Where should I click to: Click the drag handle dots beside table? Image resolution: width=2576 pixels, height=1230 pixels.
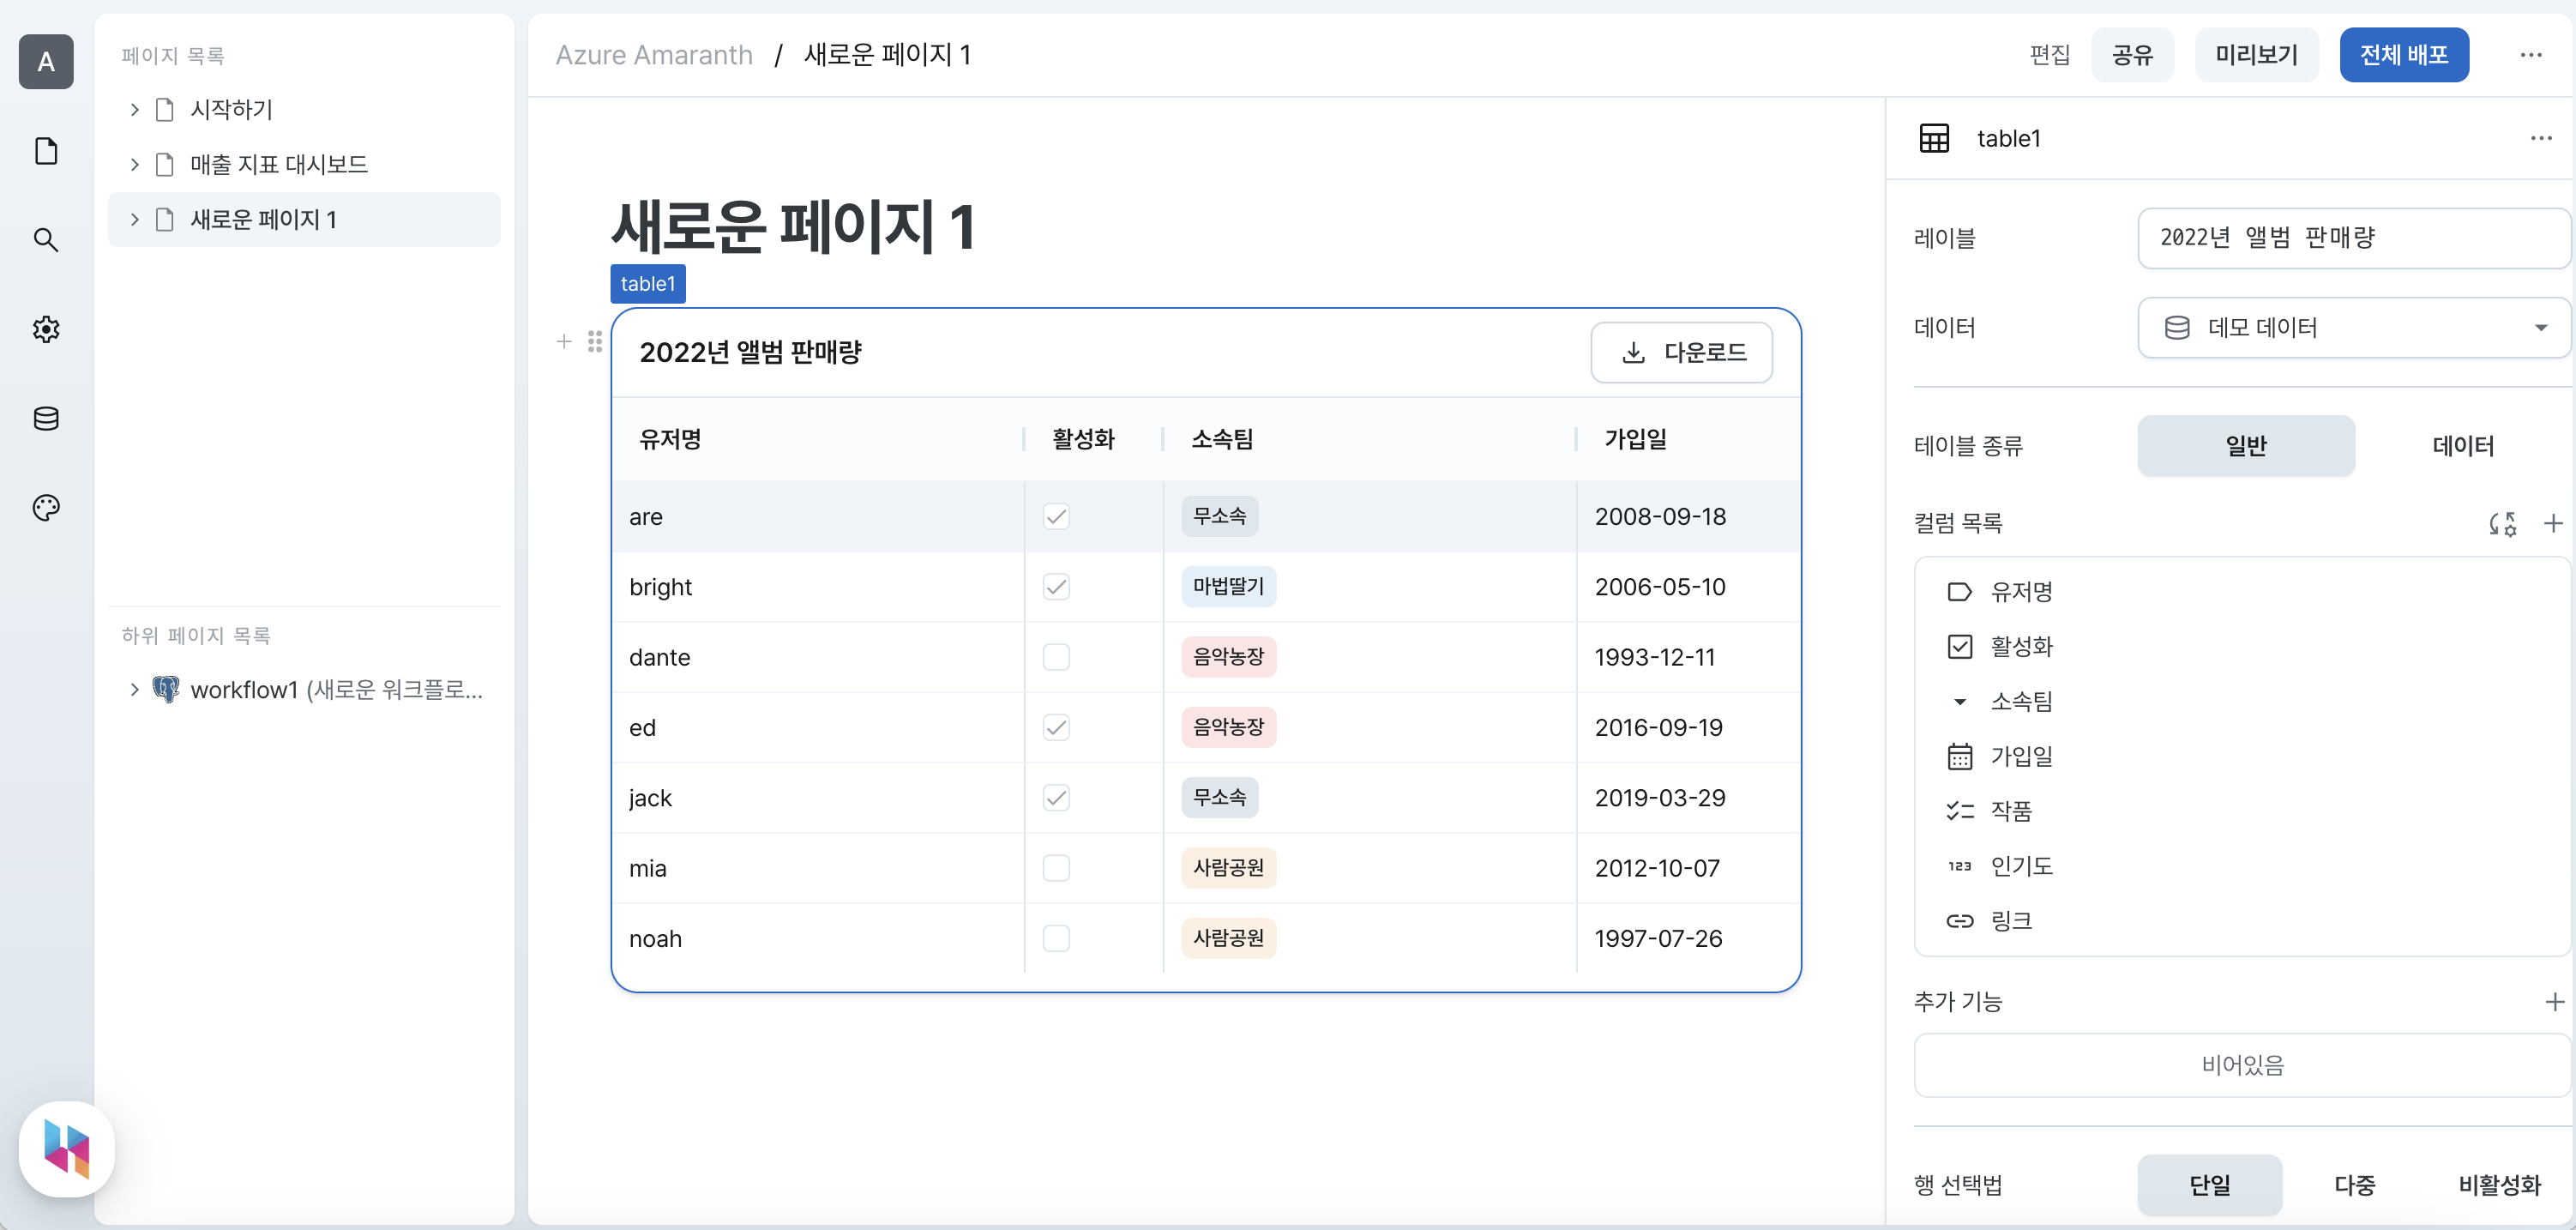point(595,342)
